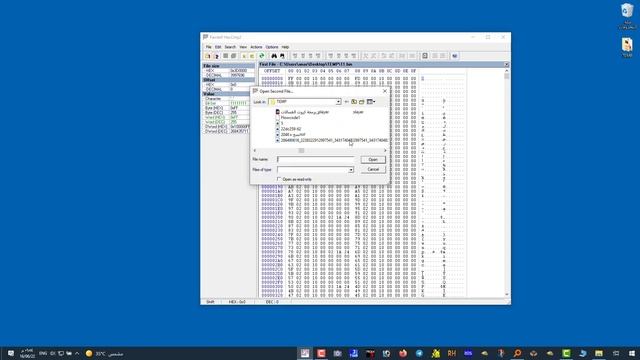Select the long numeric filename starting 206

(331, 140)
